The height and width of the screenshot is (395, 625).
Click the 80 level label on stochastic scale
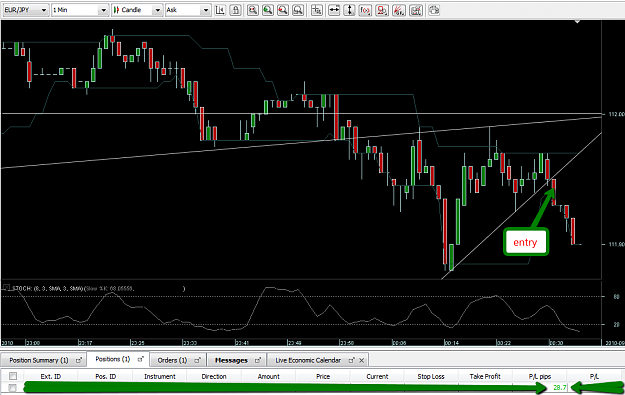pos(616,297)
